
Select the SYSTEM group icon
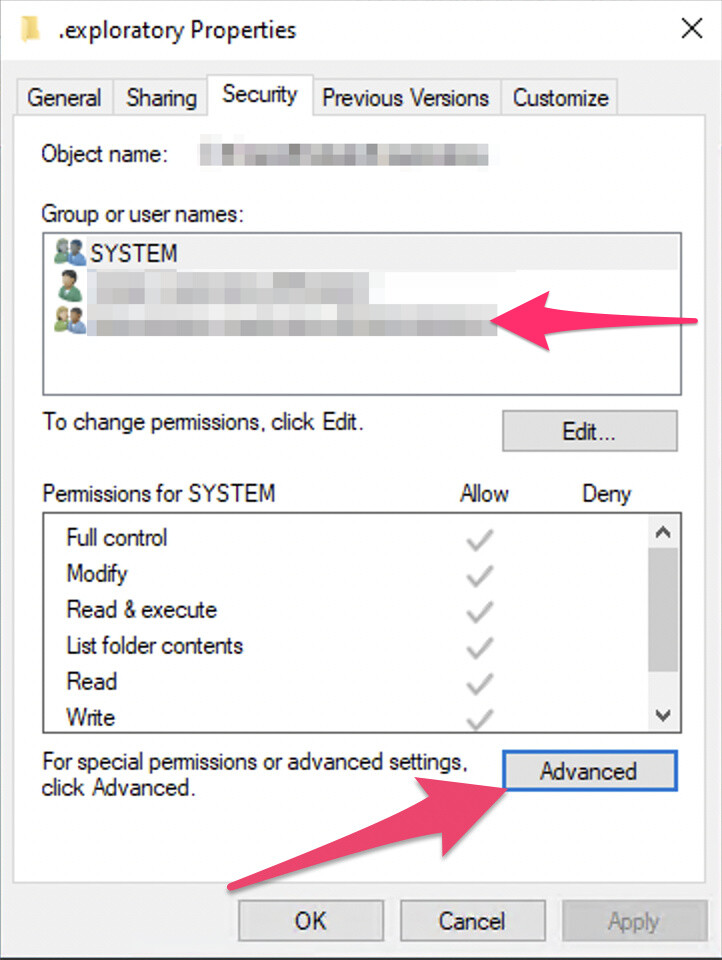(69, 252)
